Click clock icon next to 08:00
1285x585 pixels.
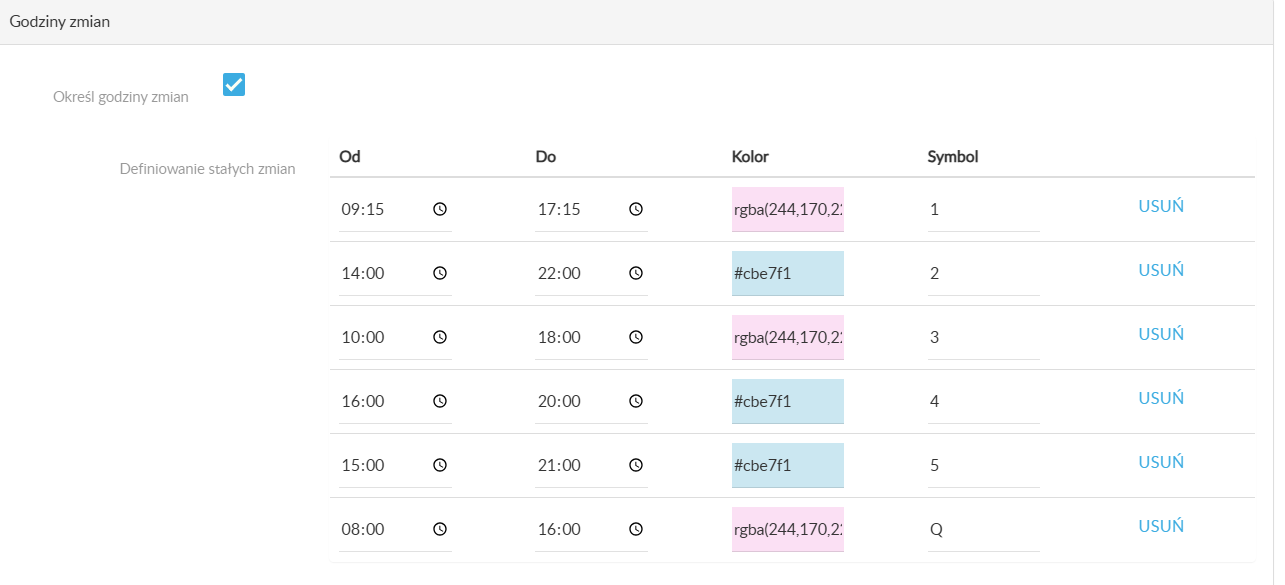tap(439, 530)
